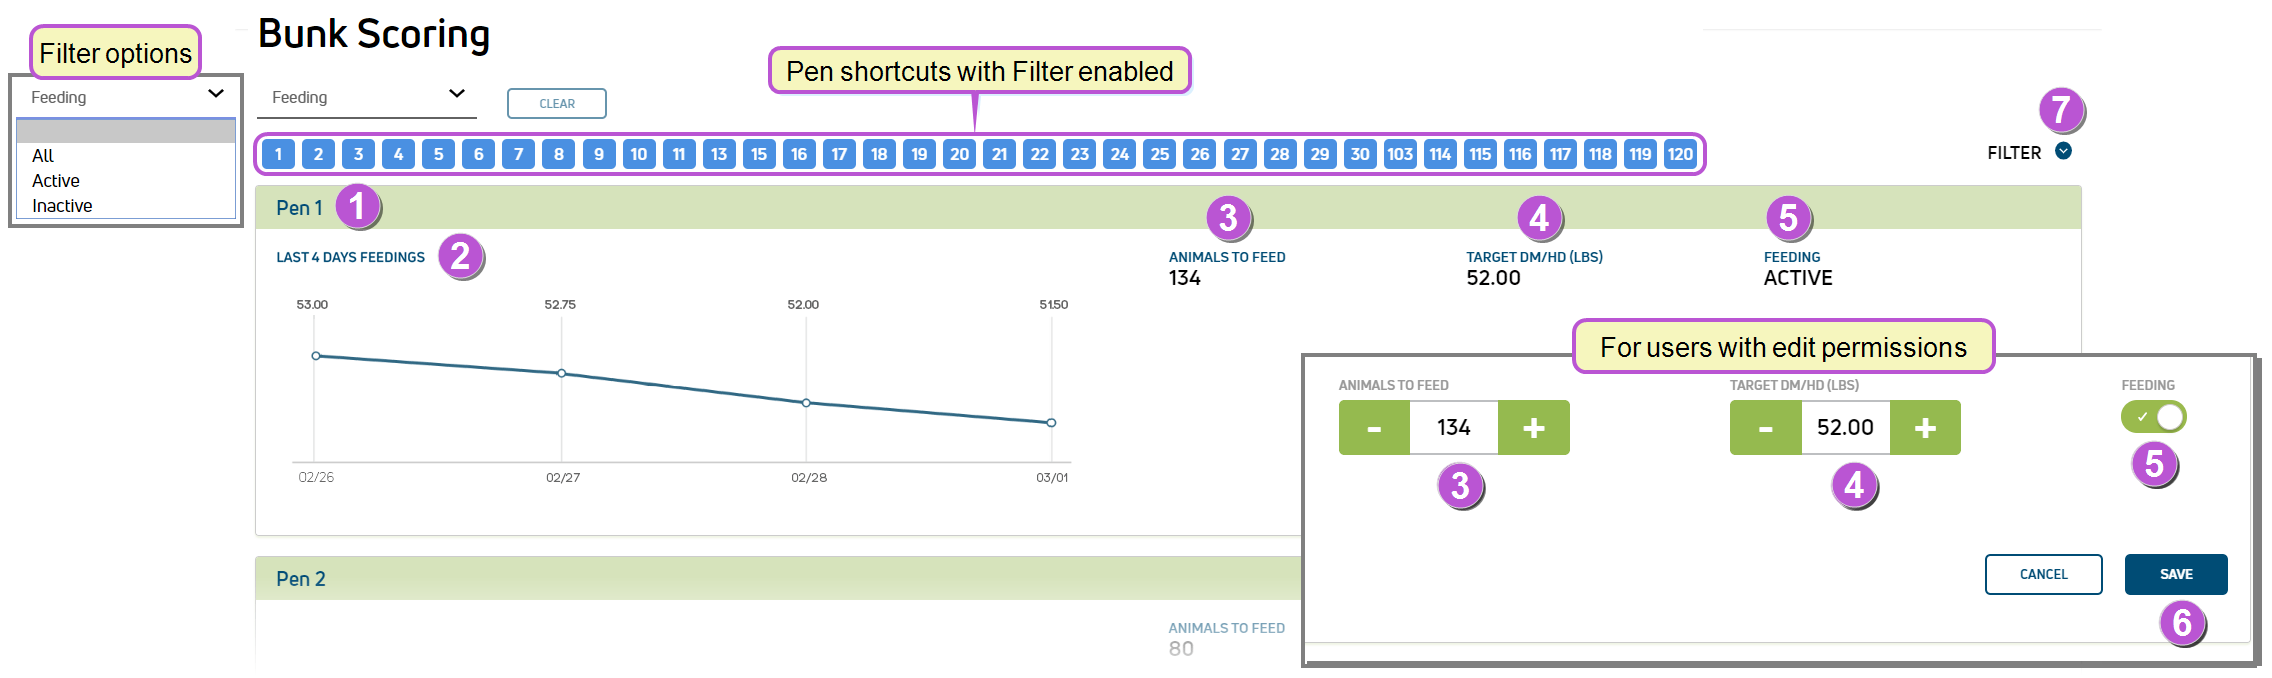
Task: Increase Animals to Feed with plus
Action: click(x=1533, y=428)
